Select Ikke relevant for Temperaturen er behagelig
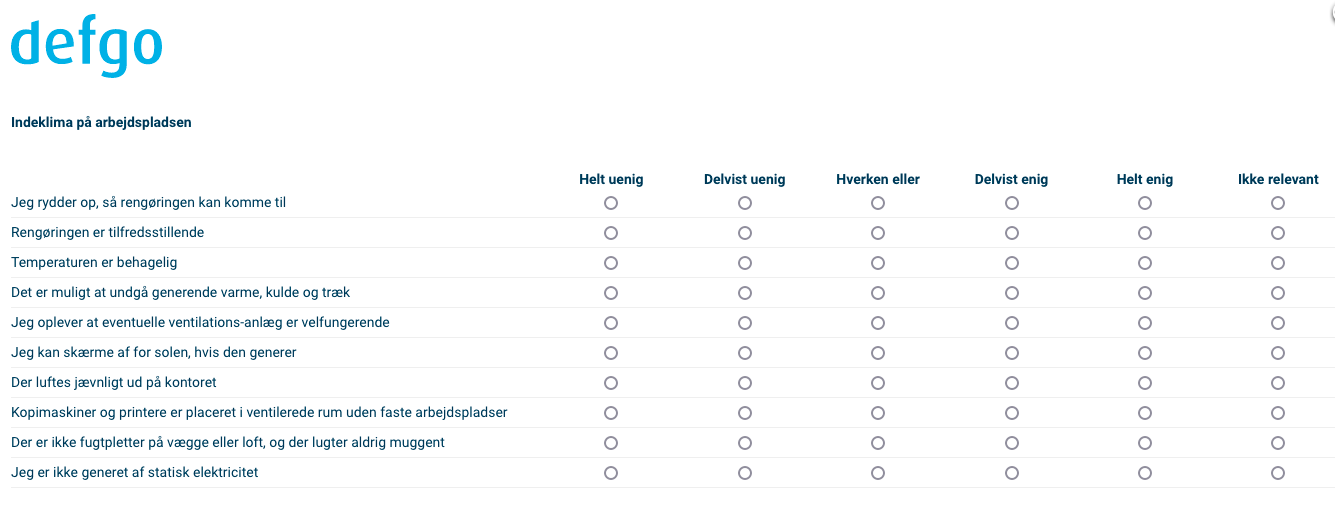Viewport: 1335px width, 514px height. coord(1278,263)
